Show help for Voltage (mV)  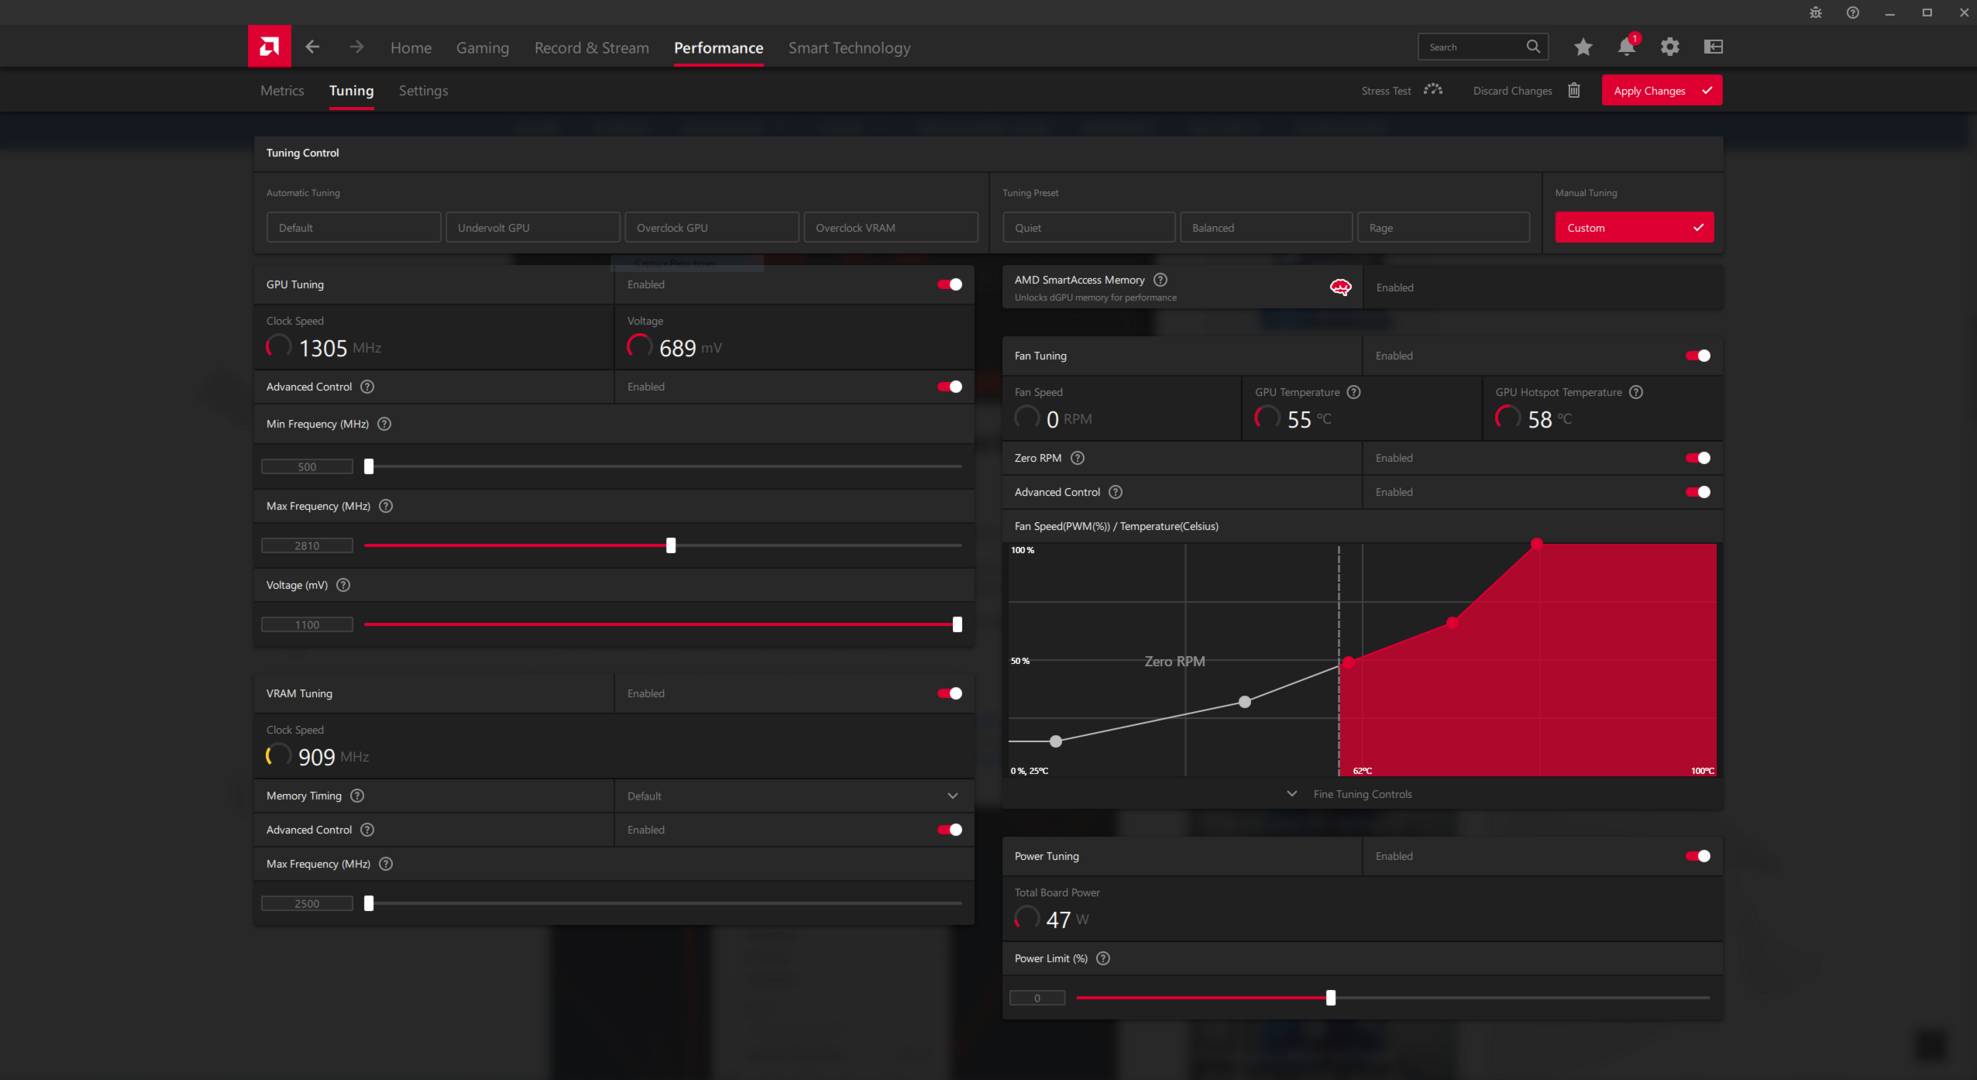pos(343,585)
